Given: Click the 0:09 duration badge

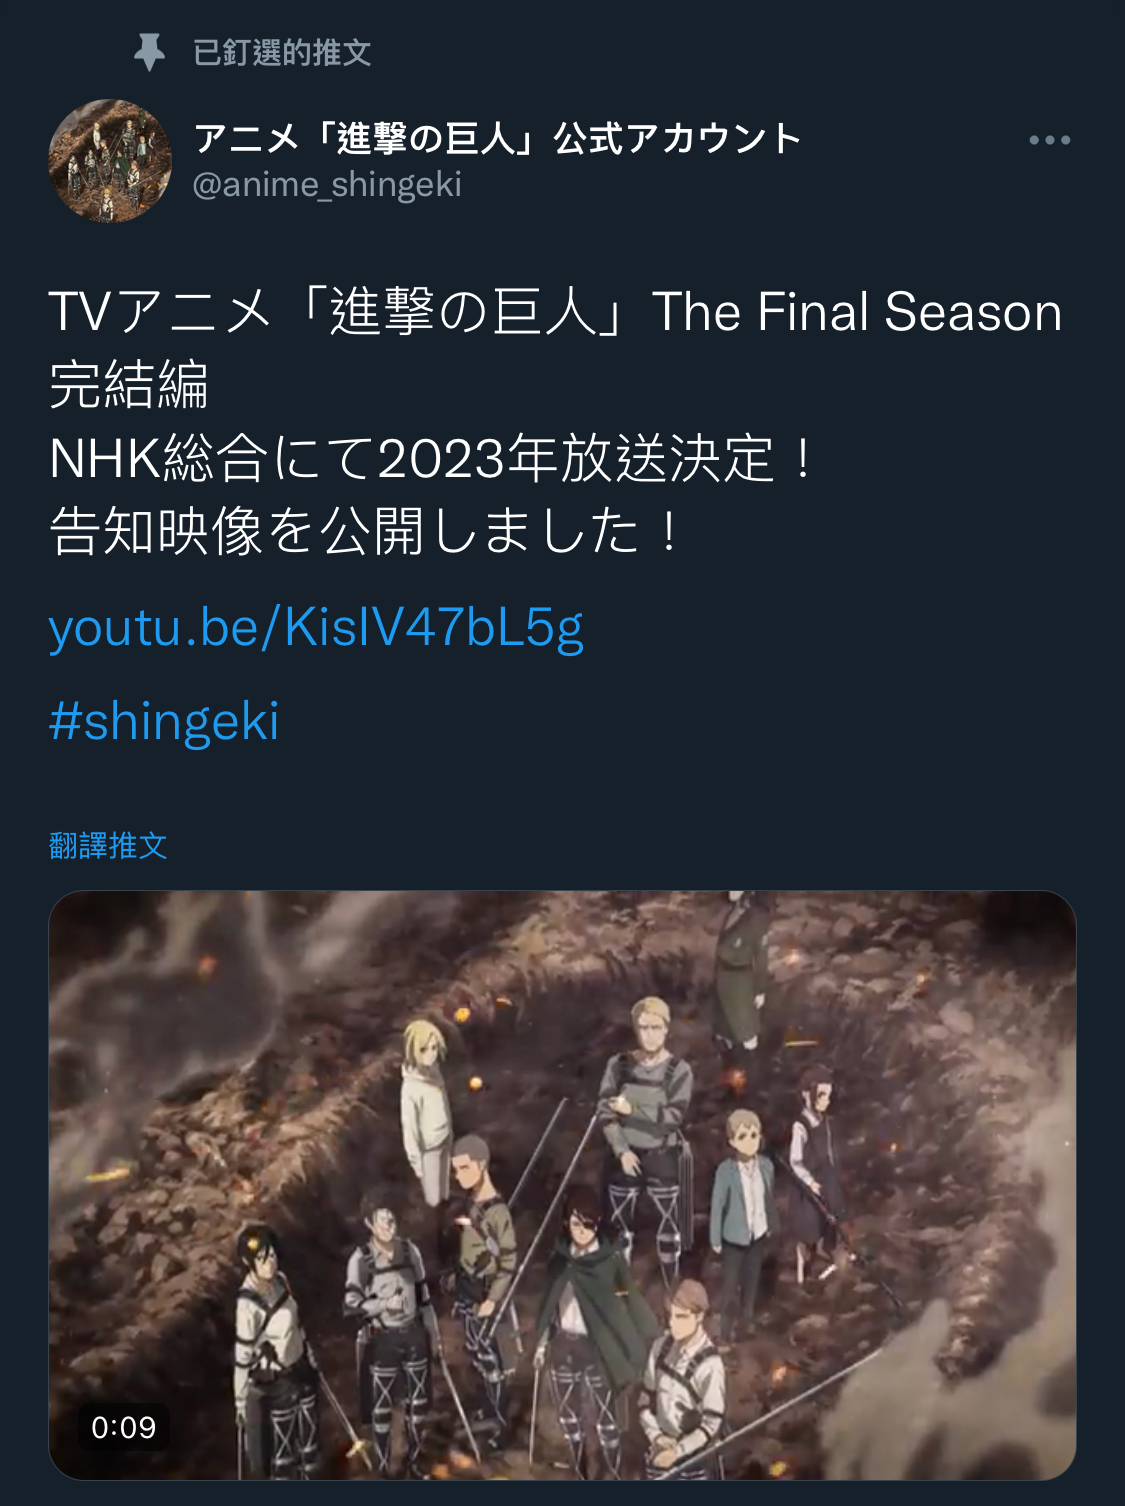Looking at the screenshot, I should pyautogui.click(x=124, y=1427).
